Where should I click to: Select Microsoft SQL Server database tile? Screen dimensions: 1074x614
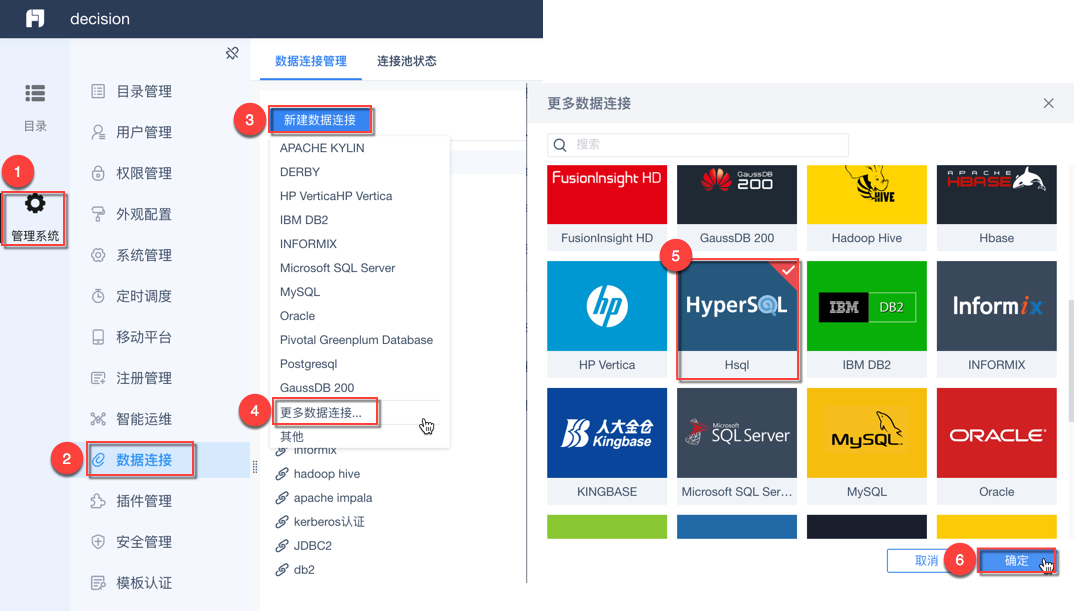(737, 446)
